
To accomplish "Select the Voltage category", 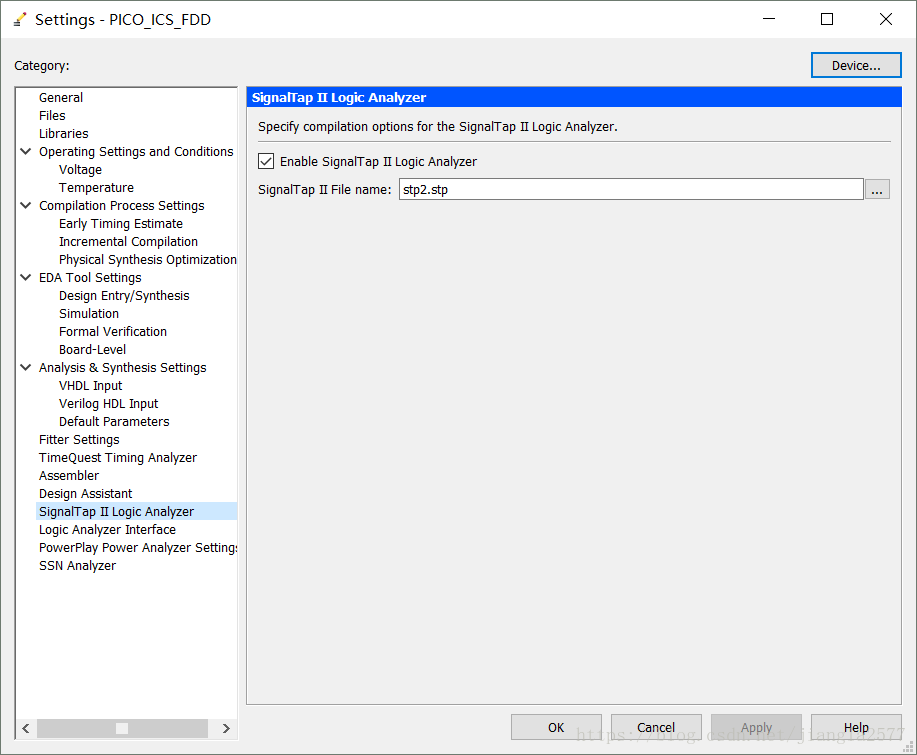I will click(80, 170).
